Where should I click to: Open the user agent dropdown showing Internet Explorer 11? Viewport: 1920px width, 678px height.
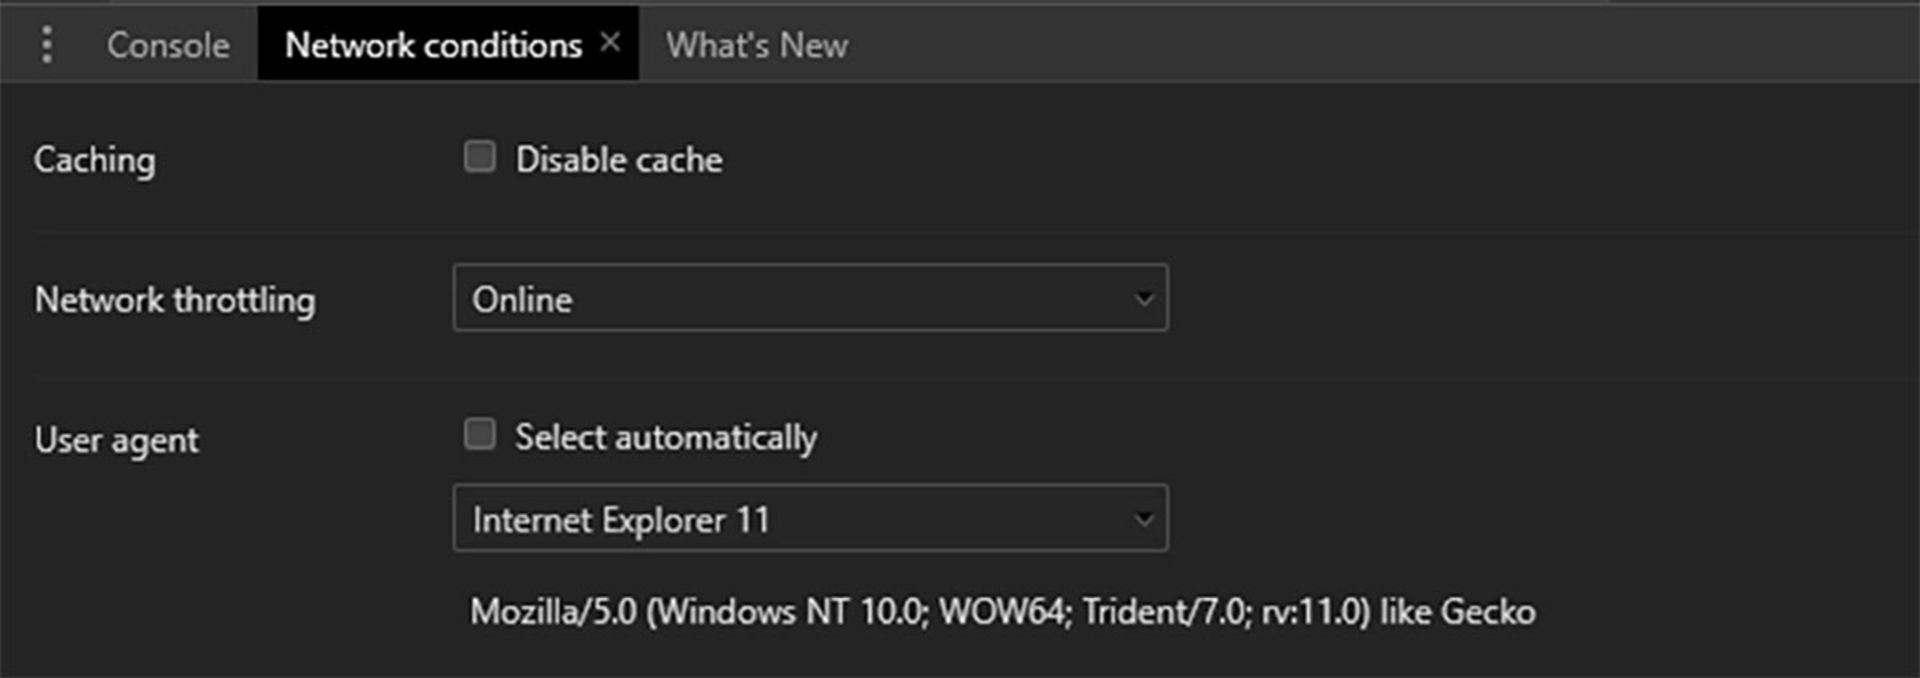(810, 518)
